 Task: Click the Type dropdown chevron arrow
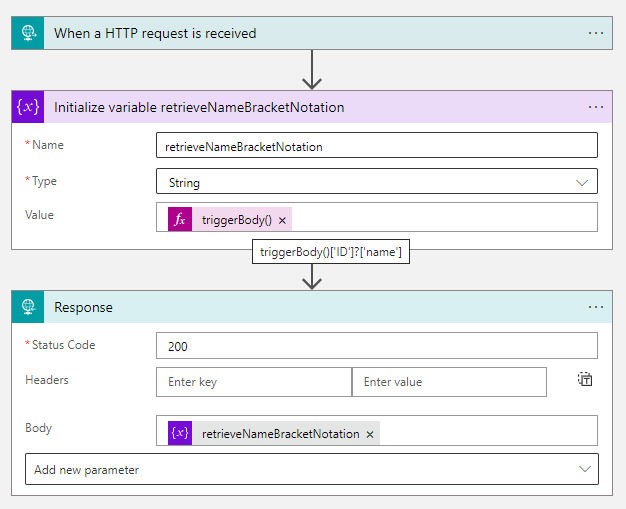582,183
